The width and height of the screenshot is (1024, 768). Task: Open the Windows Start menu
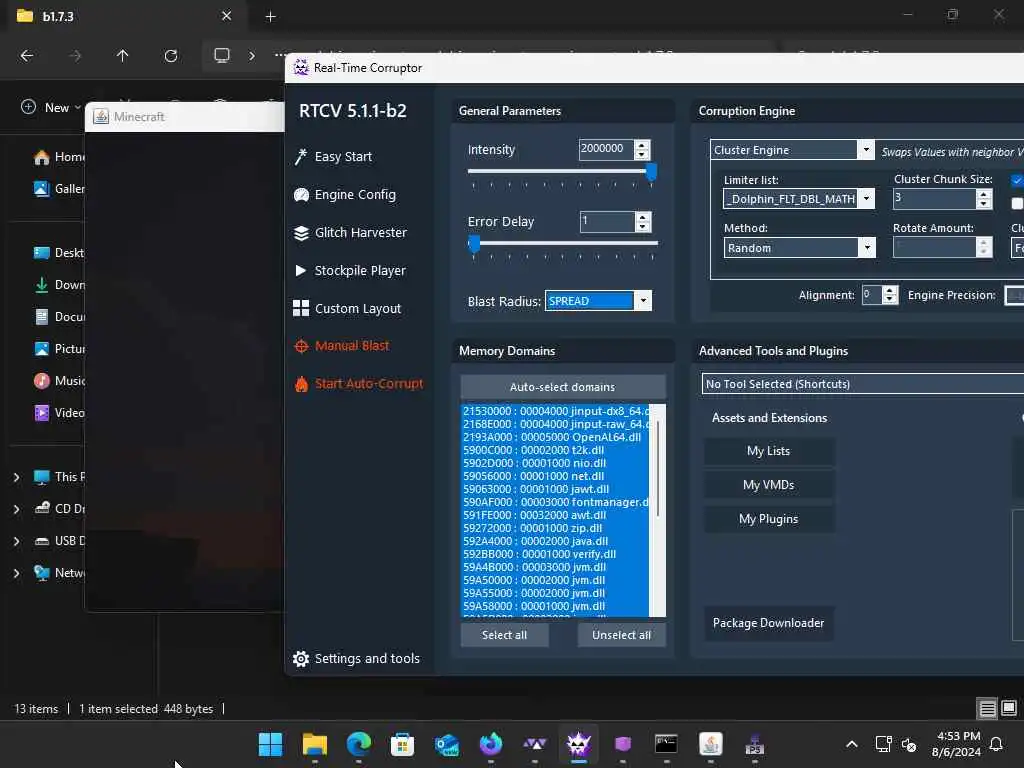coord(270,744)
